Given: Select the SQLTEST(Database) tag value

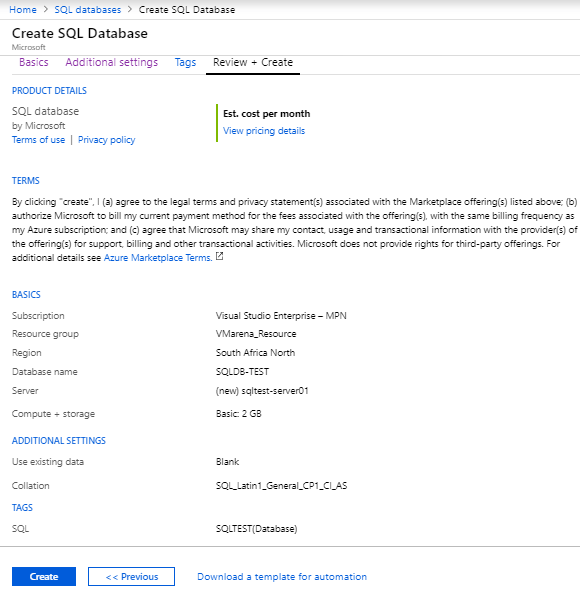Looking at the screenshot, I should coord(256,529).
